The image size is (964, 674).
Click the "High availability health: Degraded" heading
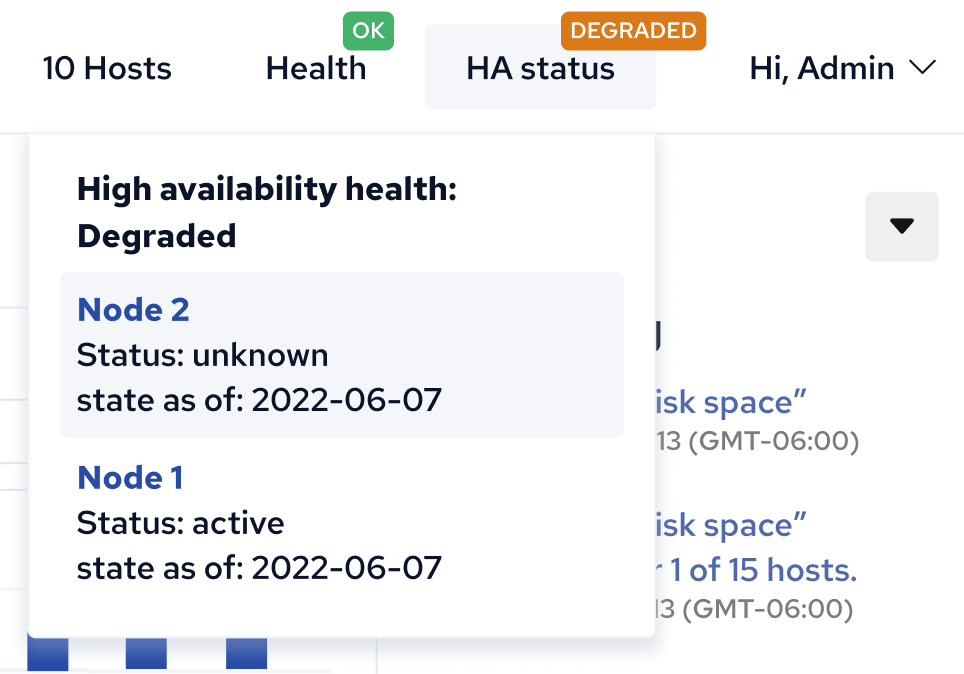click(x=266, y=212)
